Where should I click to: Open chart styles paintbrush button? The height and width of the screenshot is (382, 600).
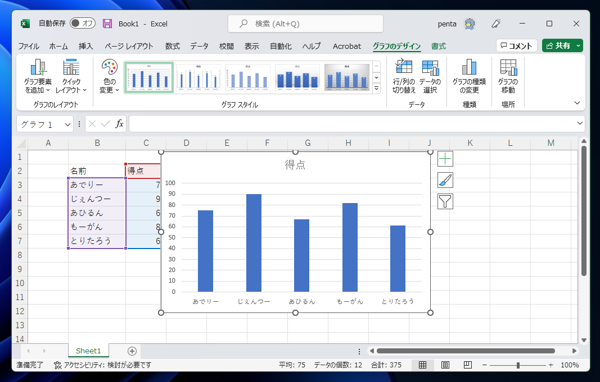[x=445, y=180]
